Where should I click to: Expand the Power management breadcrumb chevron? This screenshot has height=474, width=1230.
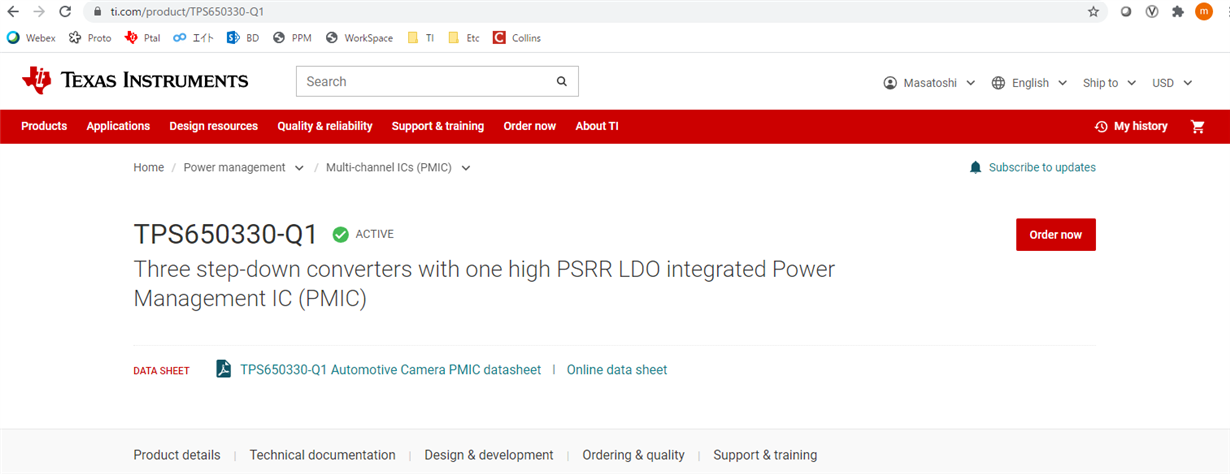(x=299, y=168)
